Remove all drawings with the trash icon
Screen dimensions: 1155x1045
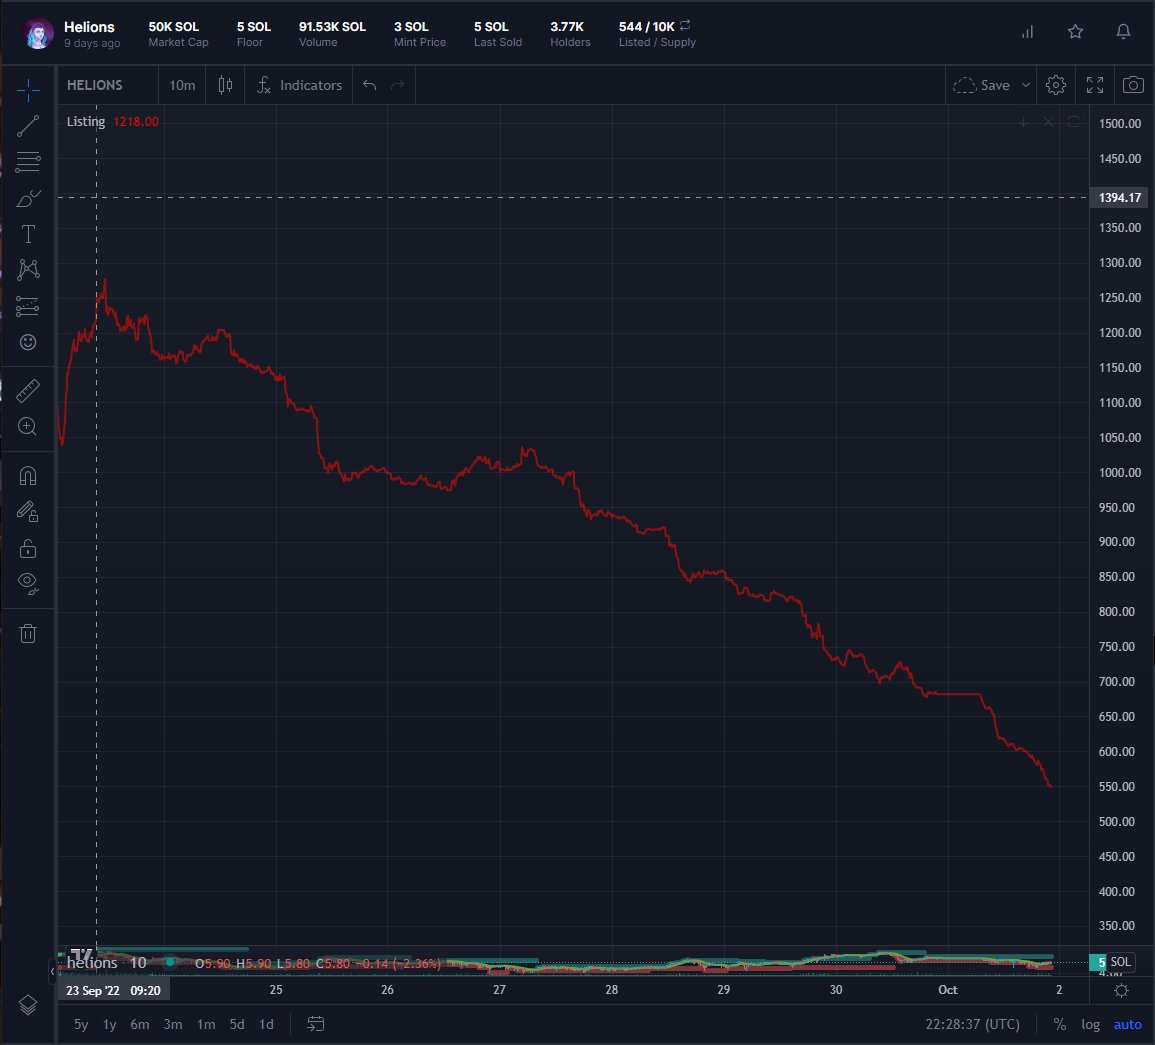[28, 632]
